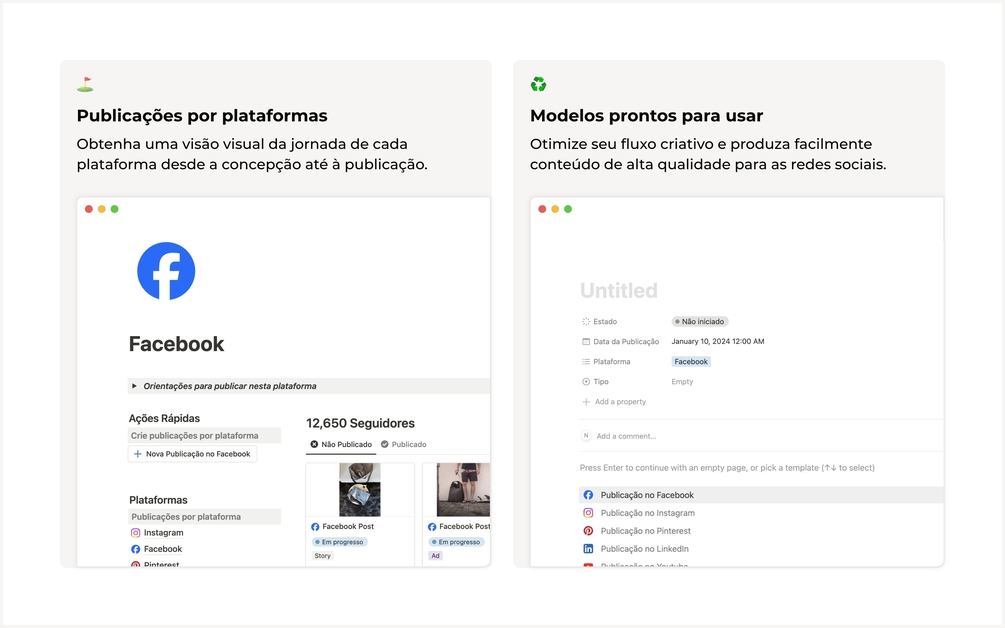Click the Estado property status icon
1005x628 pixels.
586,322
